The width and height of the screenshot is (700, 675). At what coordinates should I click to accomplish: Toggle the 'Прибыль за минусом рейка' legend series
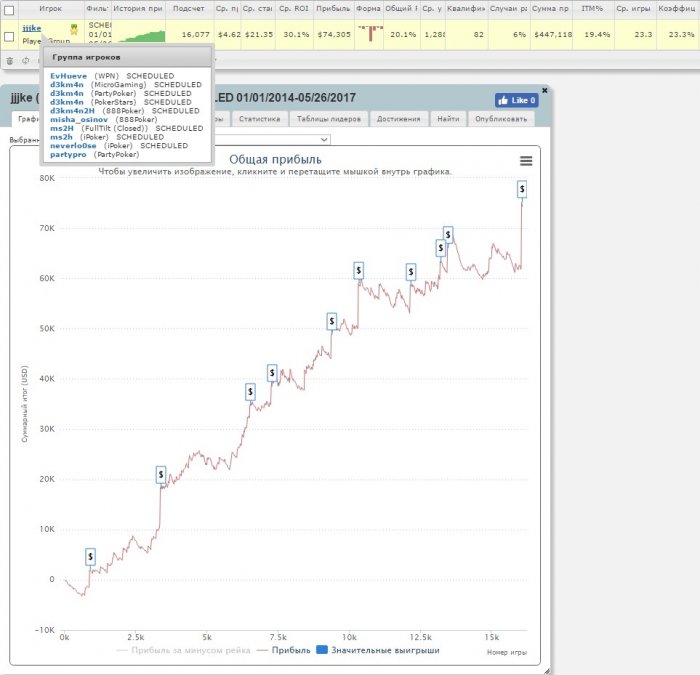(183, 650)
